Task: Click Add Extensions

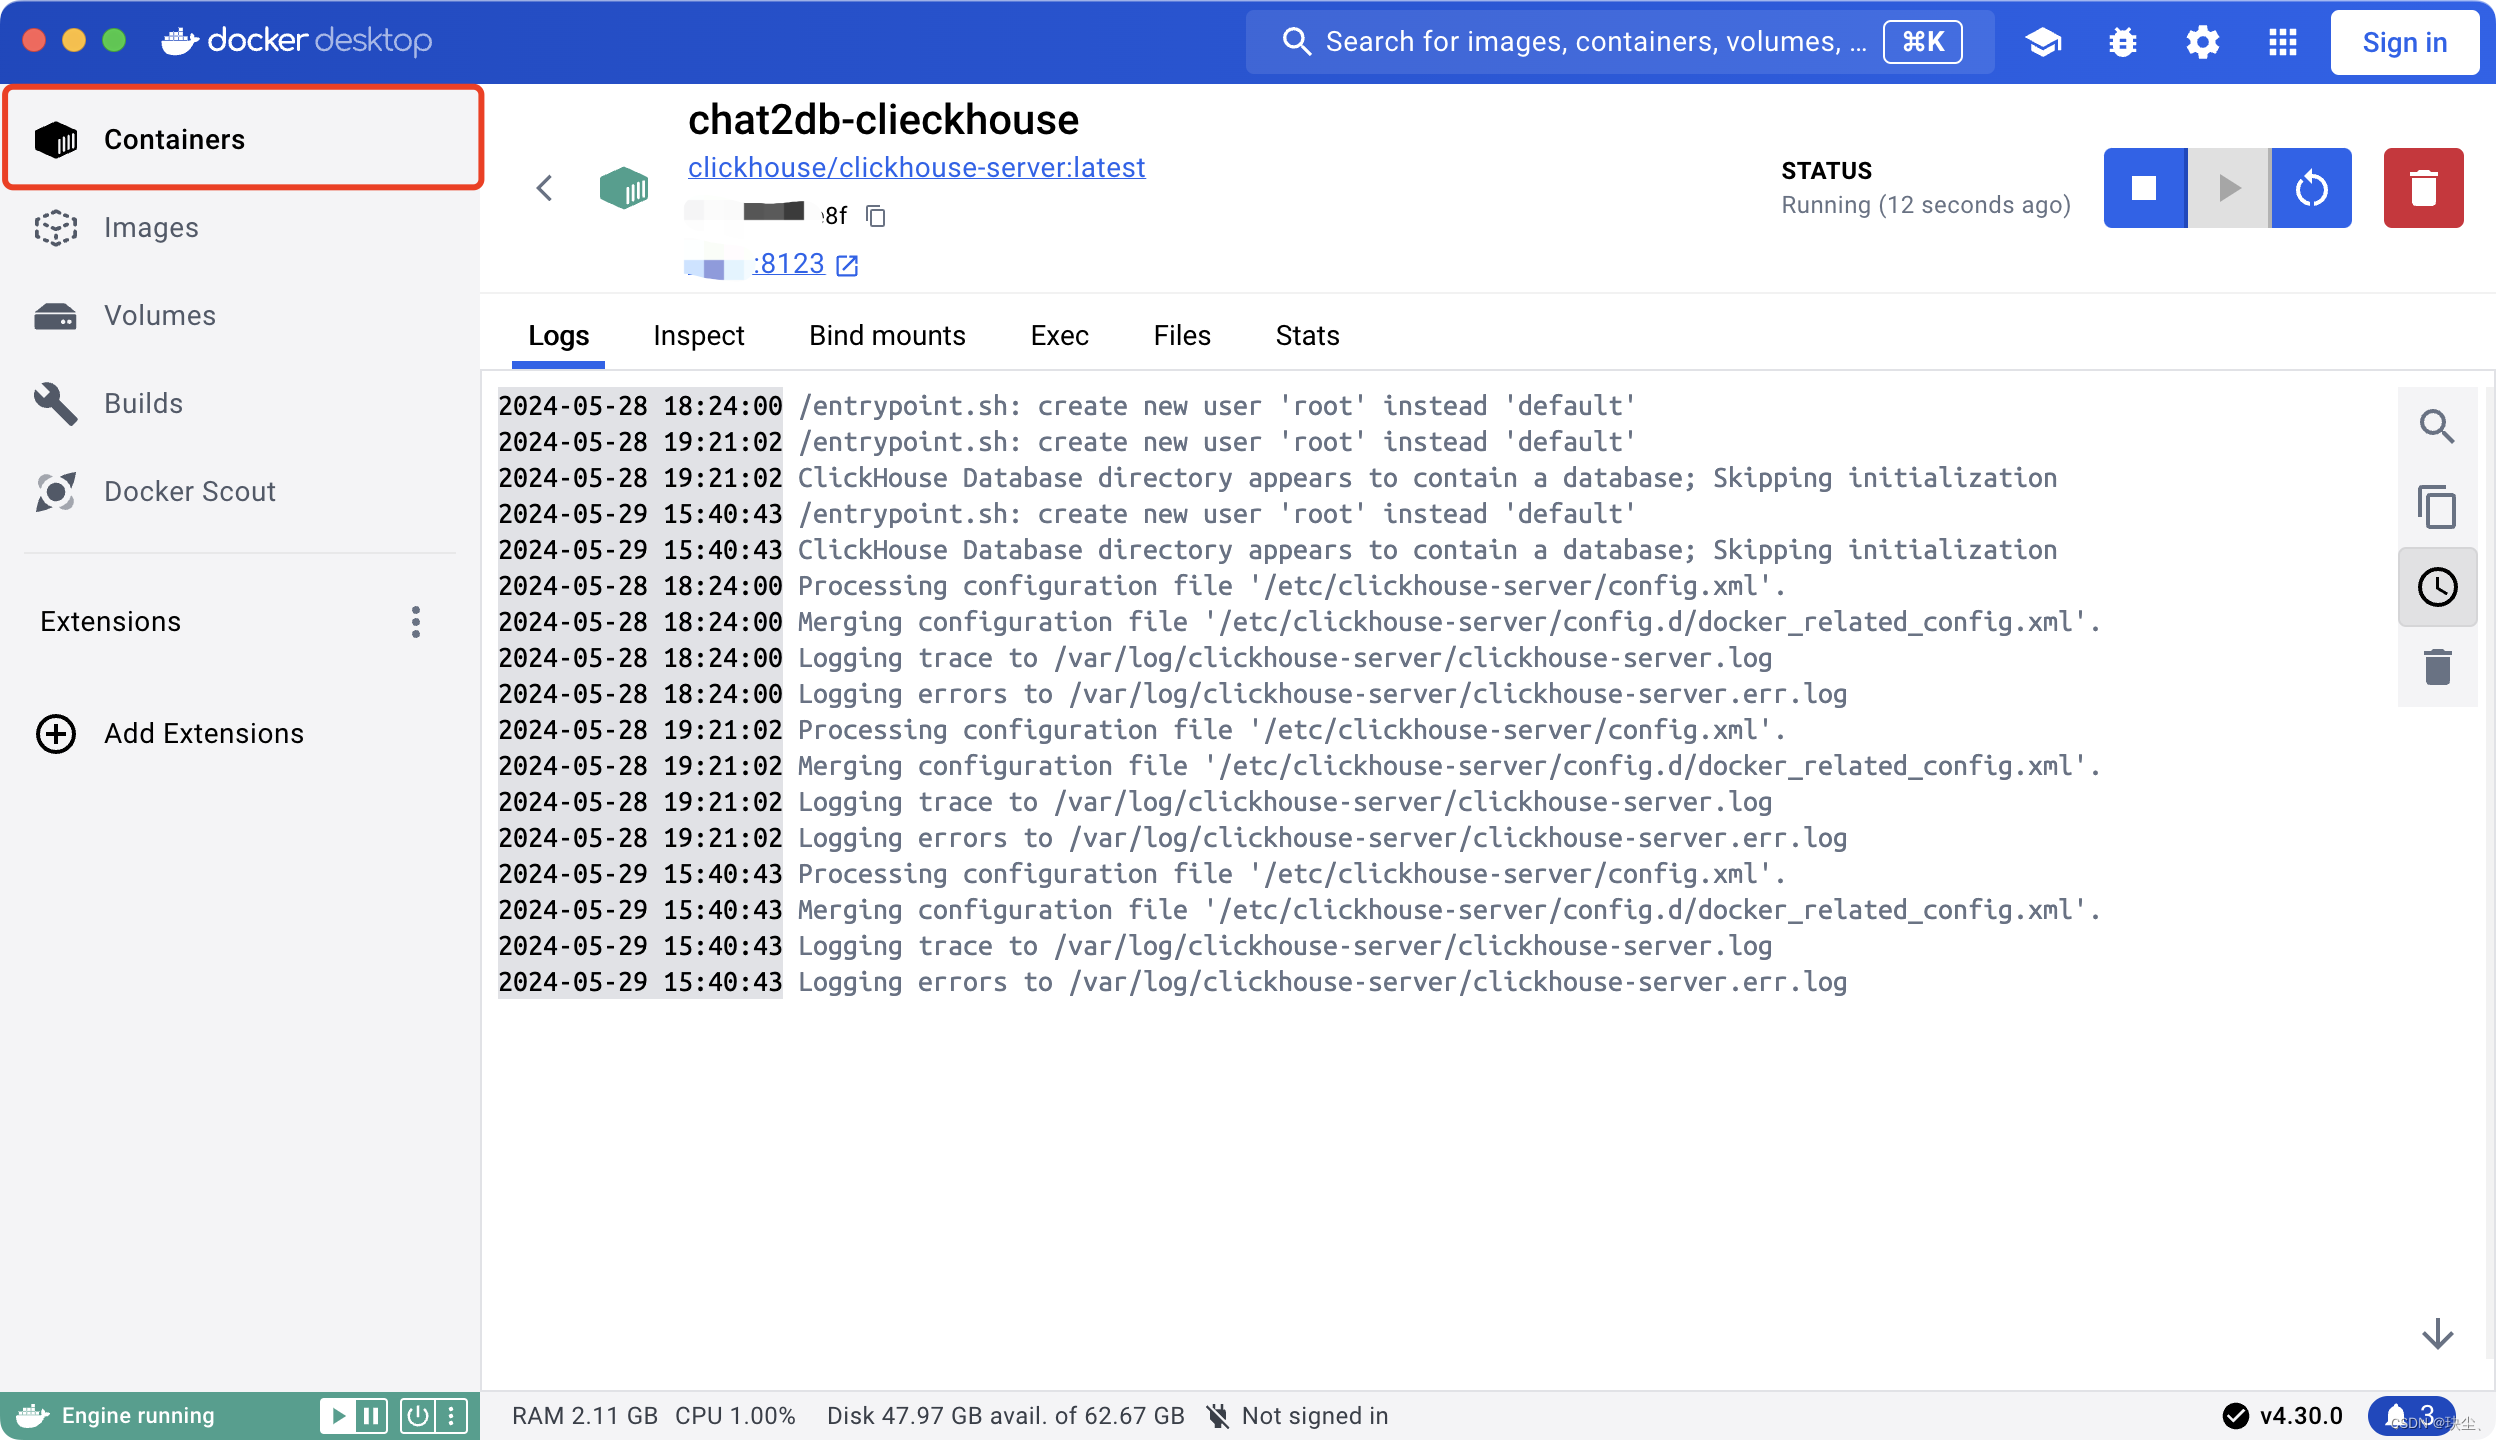Action: point(170,734)
